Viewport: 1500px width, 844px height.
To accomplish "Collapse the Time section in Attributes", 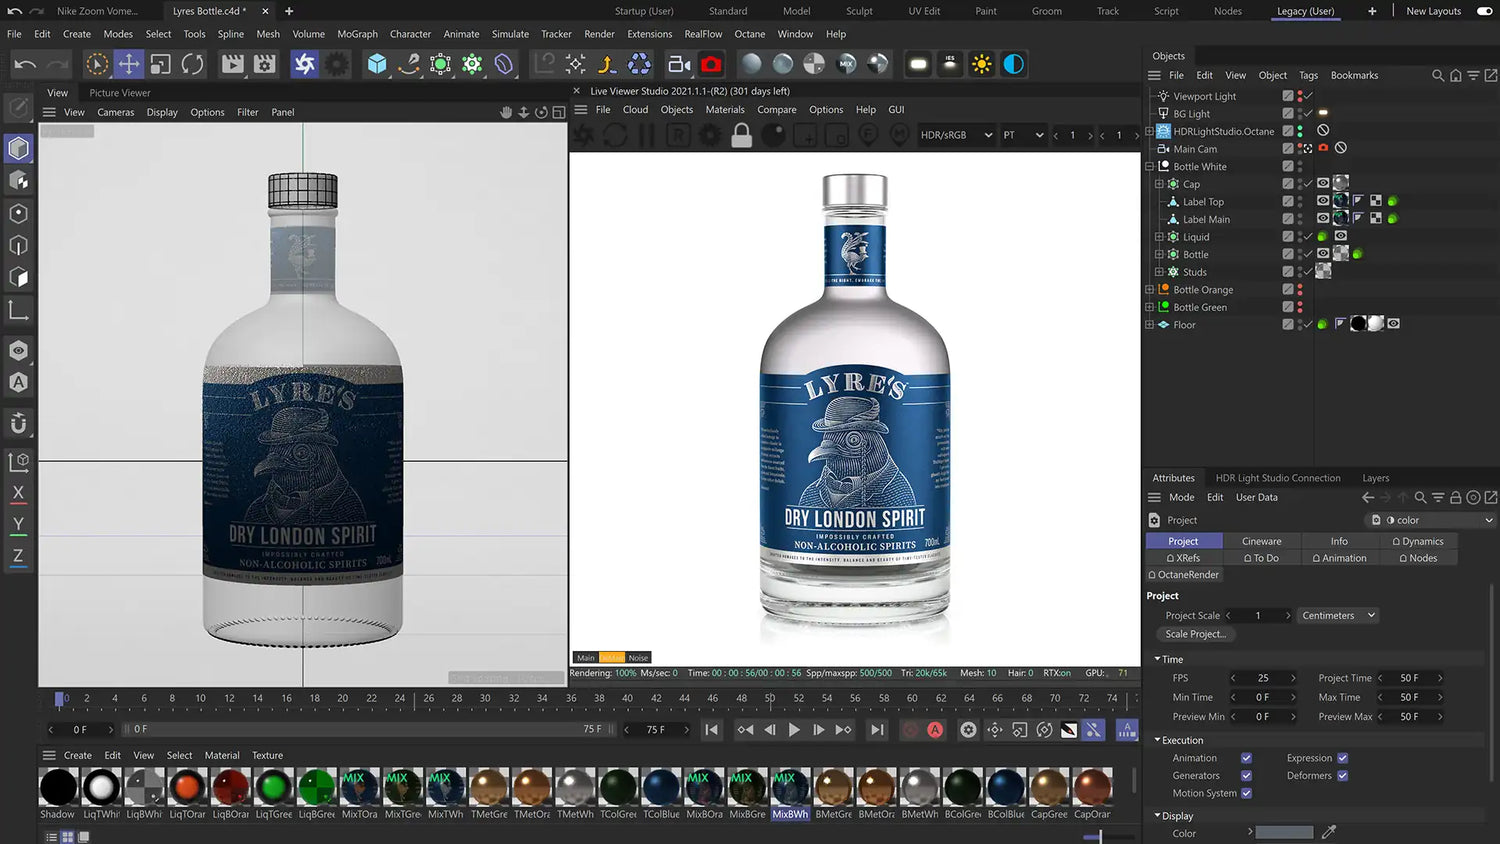I will coord(1157,659).
